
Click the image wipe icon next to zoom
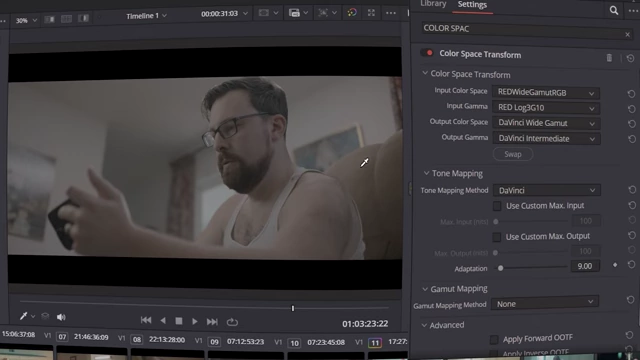pos(49,19)
